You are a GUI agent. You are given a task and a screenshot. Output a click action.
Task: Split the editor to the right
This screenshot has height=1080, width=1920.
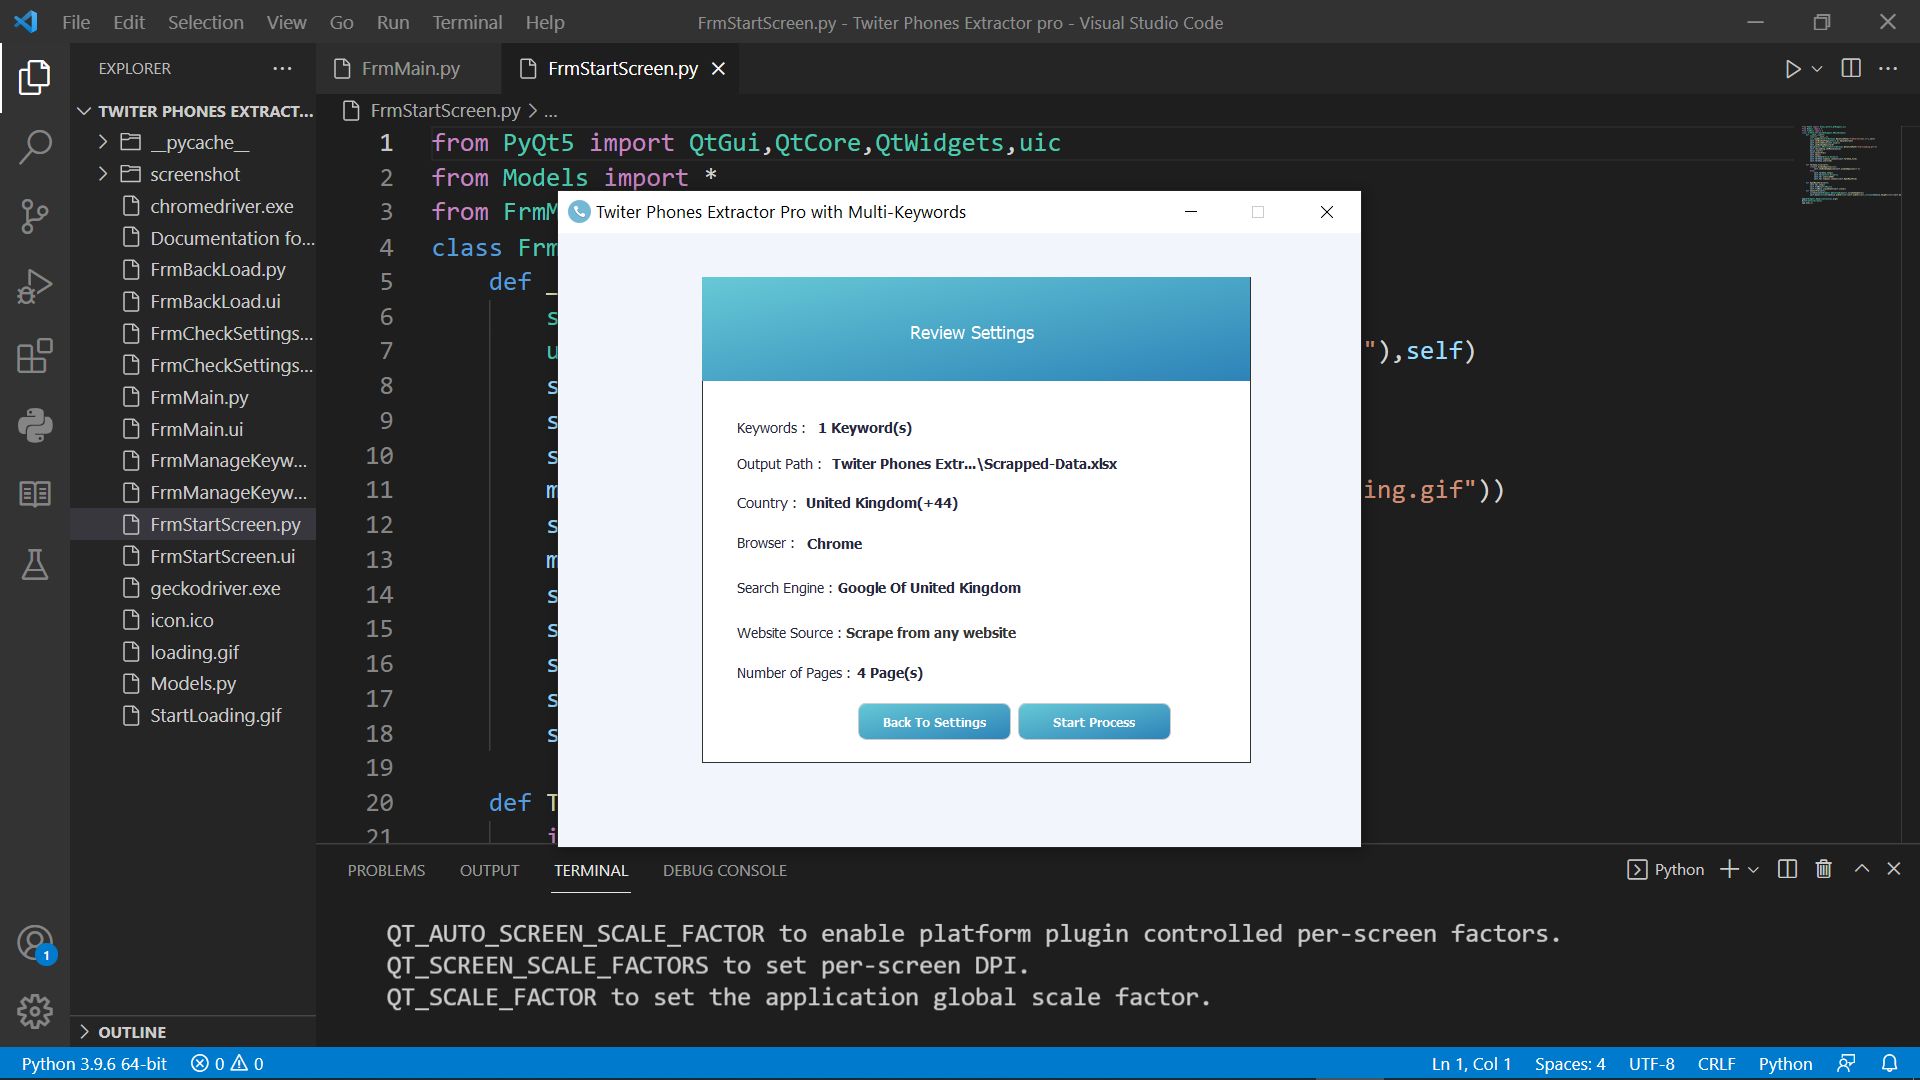pyautogui.click(x=1851, y=68)
